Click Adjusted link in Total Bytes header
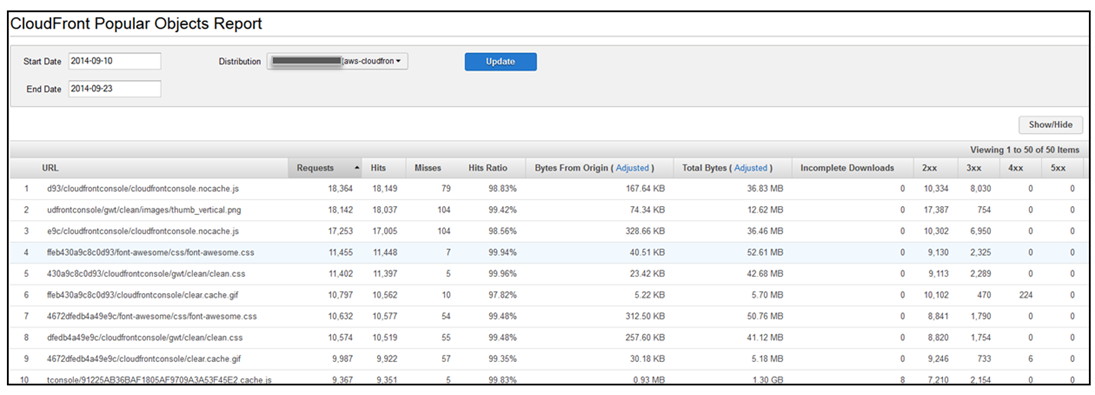Image resolution: width=1095 pixels, height=395 pixels. click(x=751, y=168)
